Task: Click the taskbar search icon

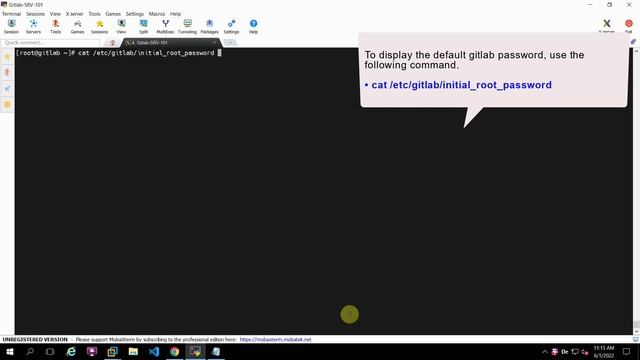Action: tap(30, 351)
